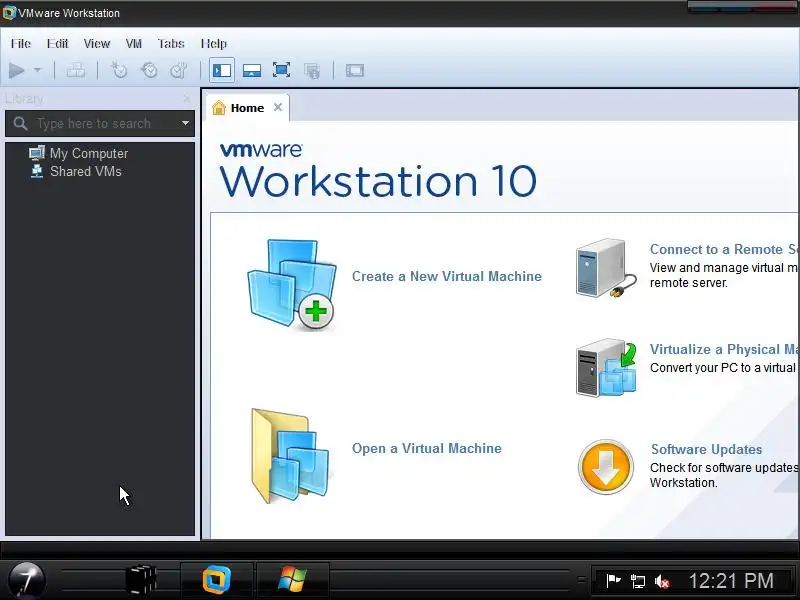The width and height of the screenshot is (800, 600).
Task: Toggle the library sidebar view icon
Action: (222, 70)
